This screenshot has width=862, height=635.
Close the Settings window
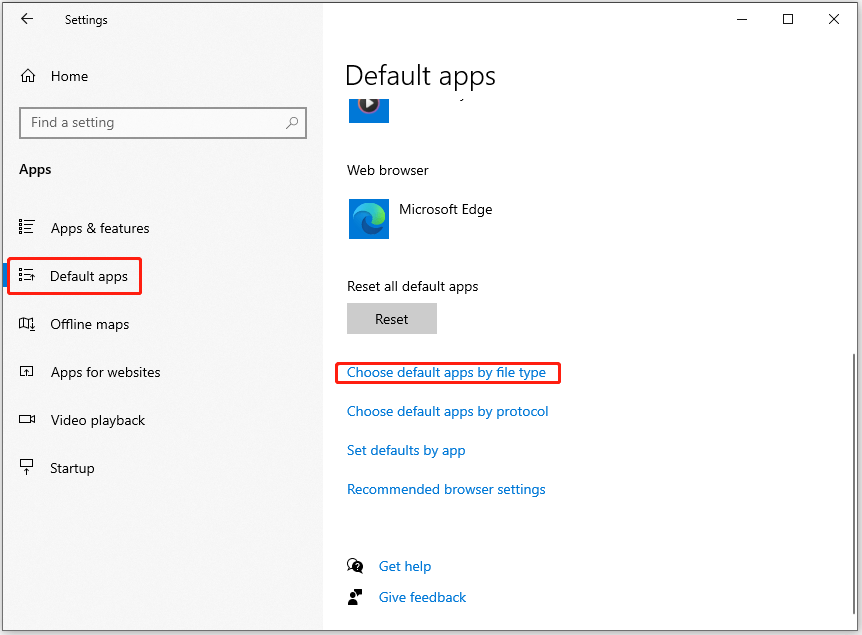click(834, 19)
